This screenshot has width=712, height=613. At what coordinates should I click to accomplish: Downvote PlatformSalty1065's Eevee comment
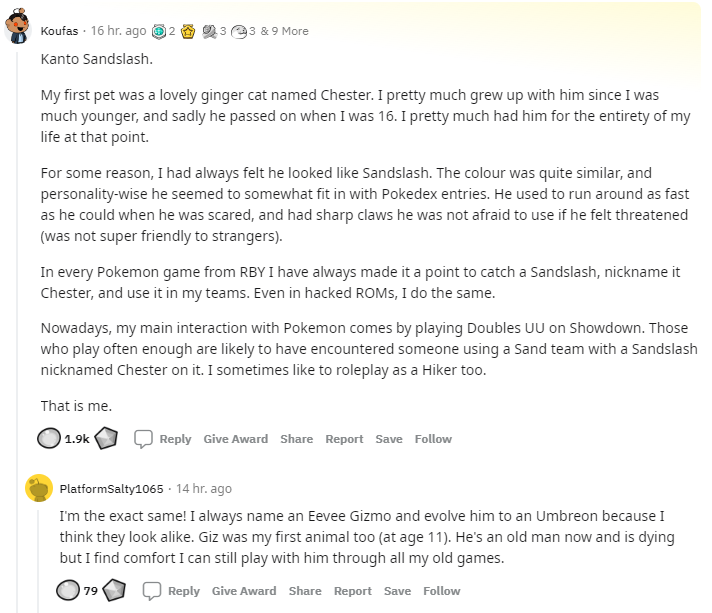pyautogui.click(x=114, y=591)
